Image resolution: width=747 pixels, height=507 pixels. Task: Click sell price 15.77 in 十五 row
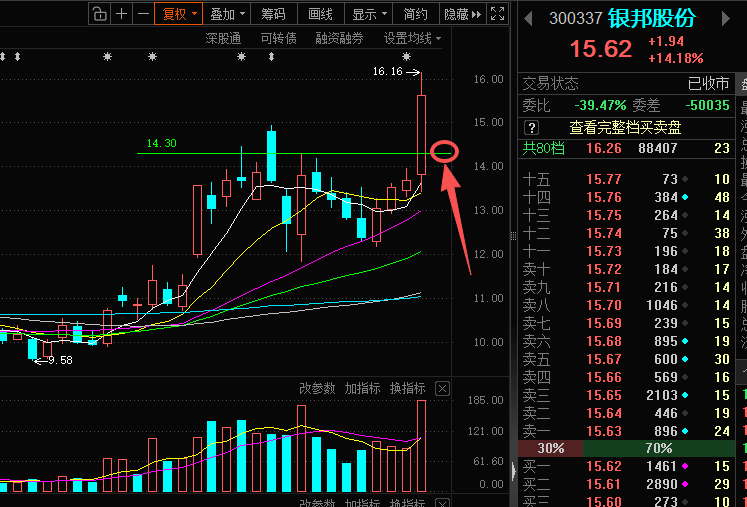(604, 179)
